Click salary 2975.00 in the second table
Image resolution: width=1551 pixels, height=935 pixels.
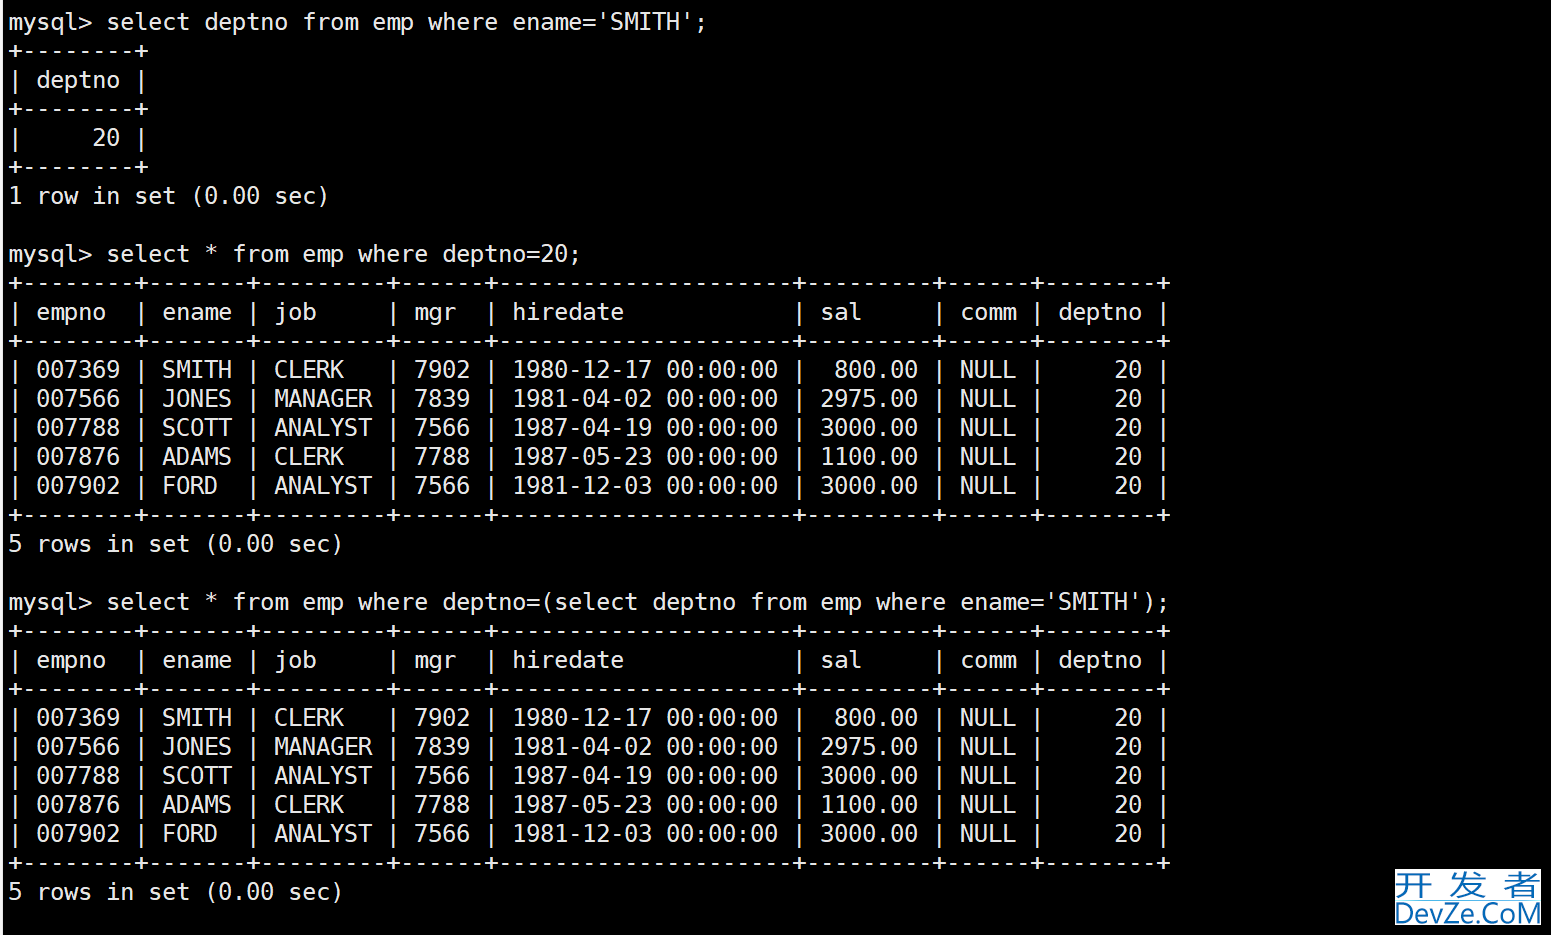point(869,399)
